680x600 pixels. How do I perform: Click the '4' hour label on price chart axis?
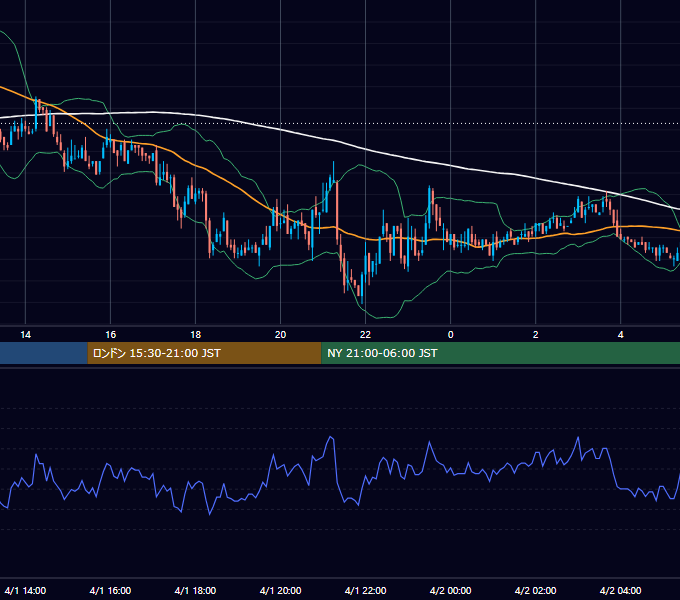pyautogui.click(x=621, y=335)
